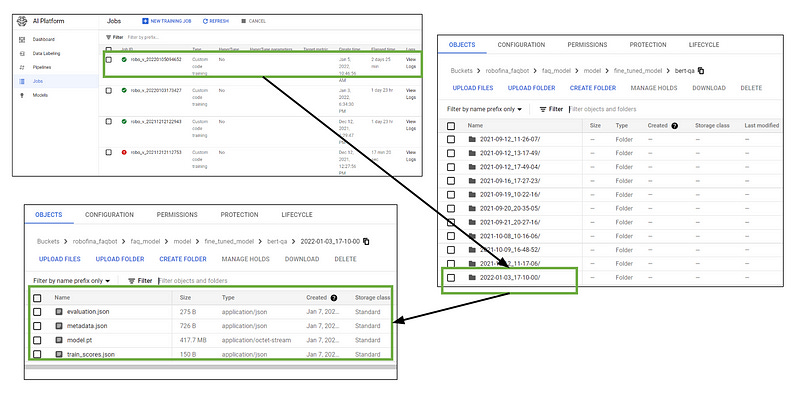Screen dimensions: 800x393
Task: Click CREATE FOLDER in bert-qa panel
Action: click(x=593, y=88)
